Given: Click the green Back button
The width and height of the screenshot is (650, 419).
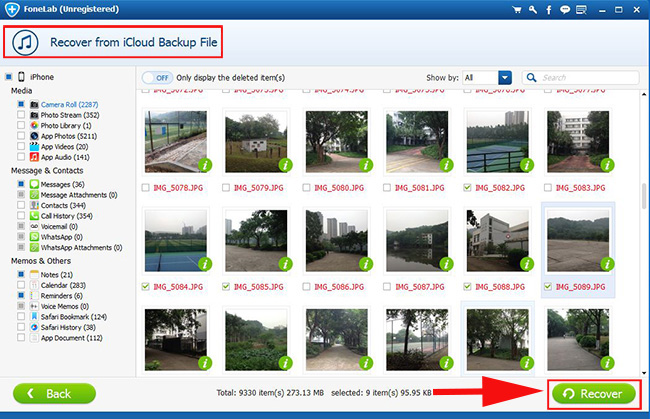Looking at the screenshot, I should tap(54, 394).
